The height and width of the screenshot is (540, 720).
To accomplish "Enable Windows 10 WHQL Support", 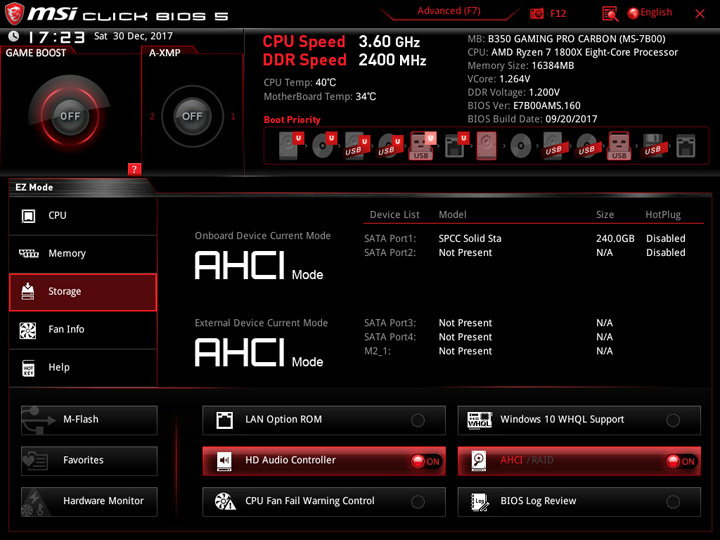I will tap(579, 420).
